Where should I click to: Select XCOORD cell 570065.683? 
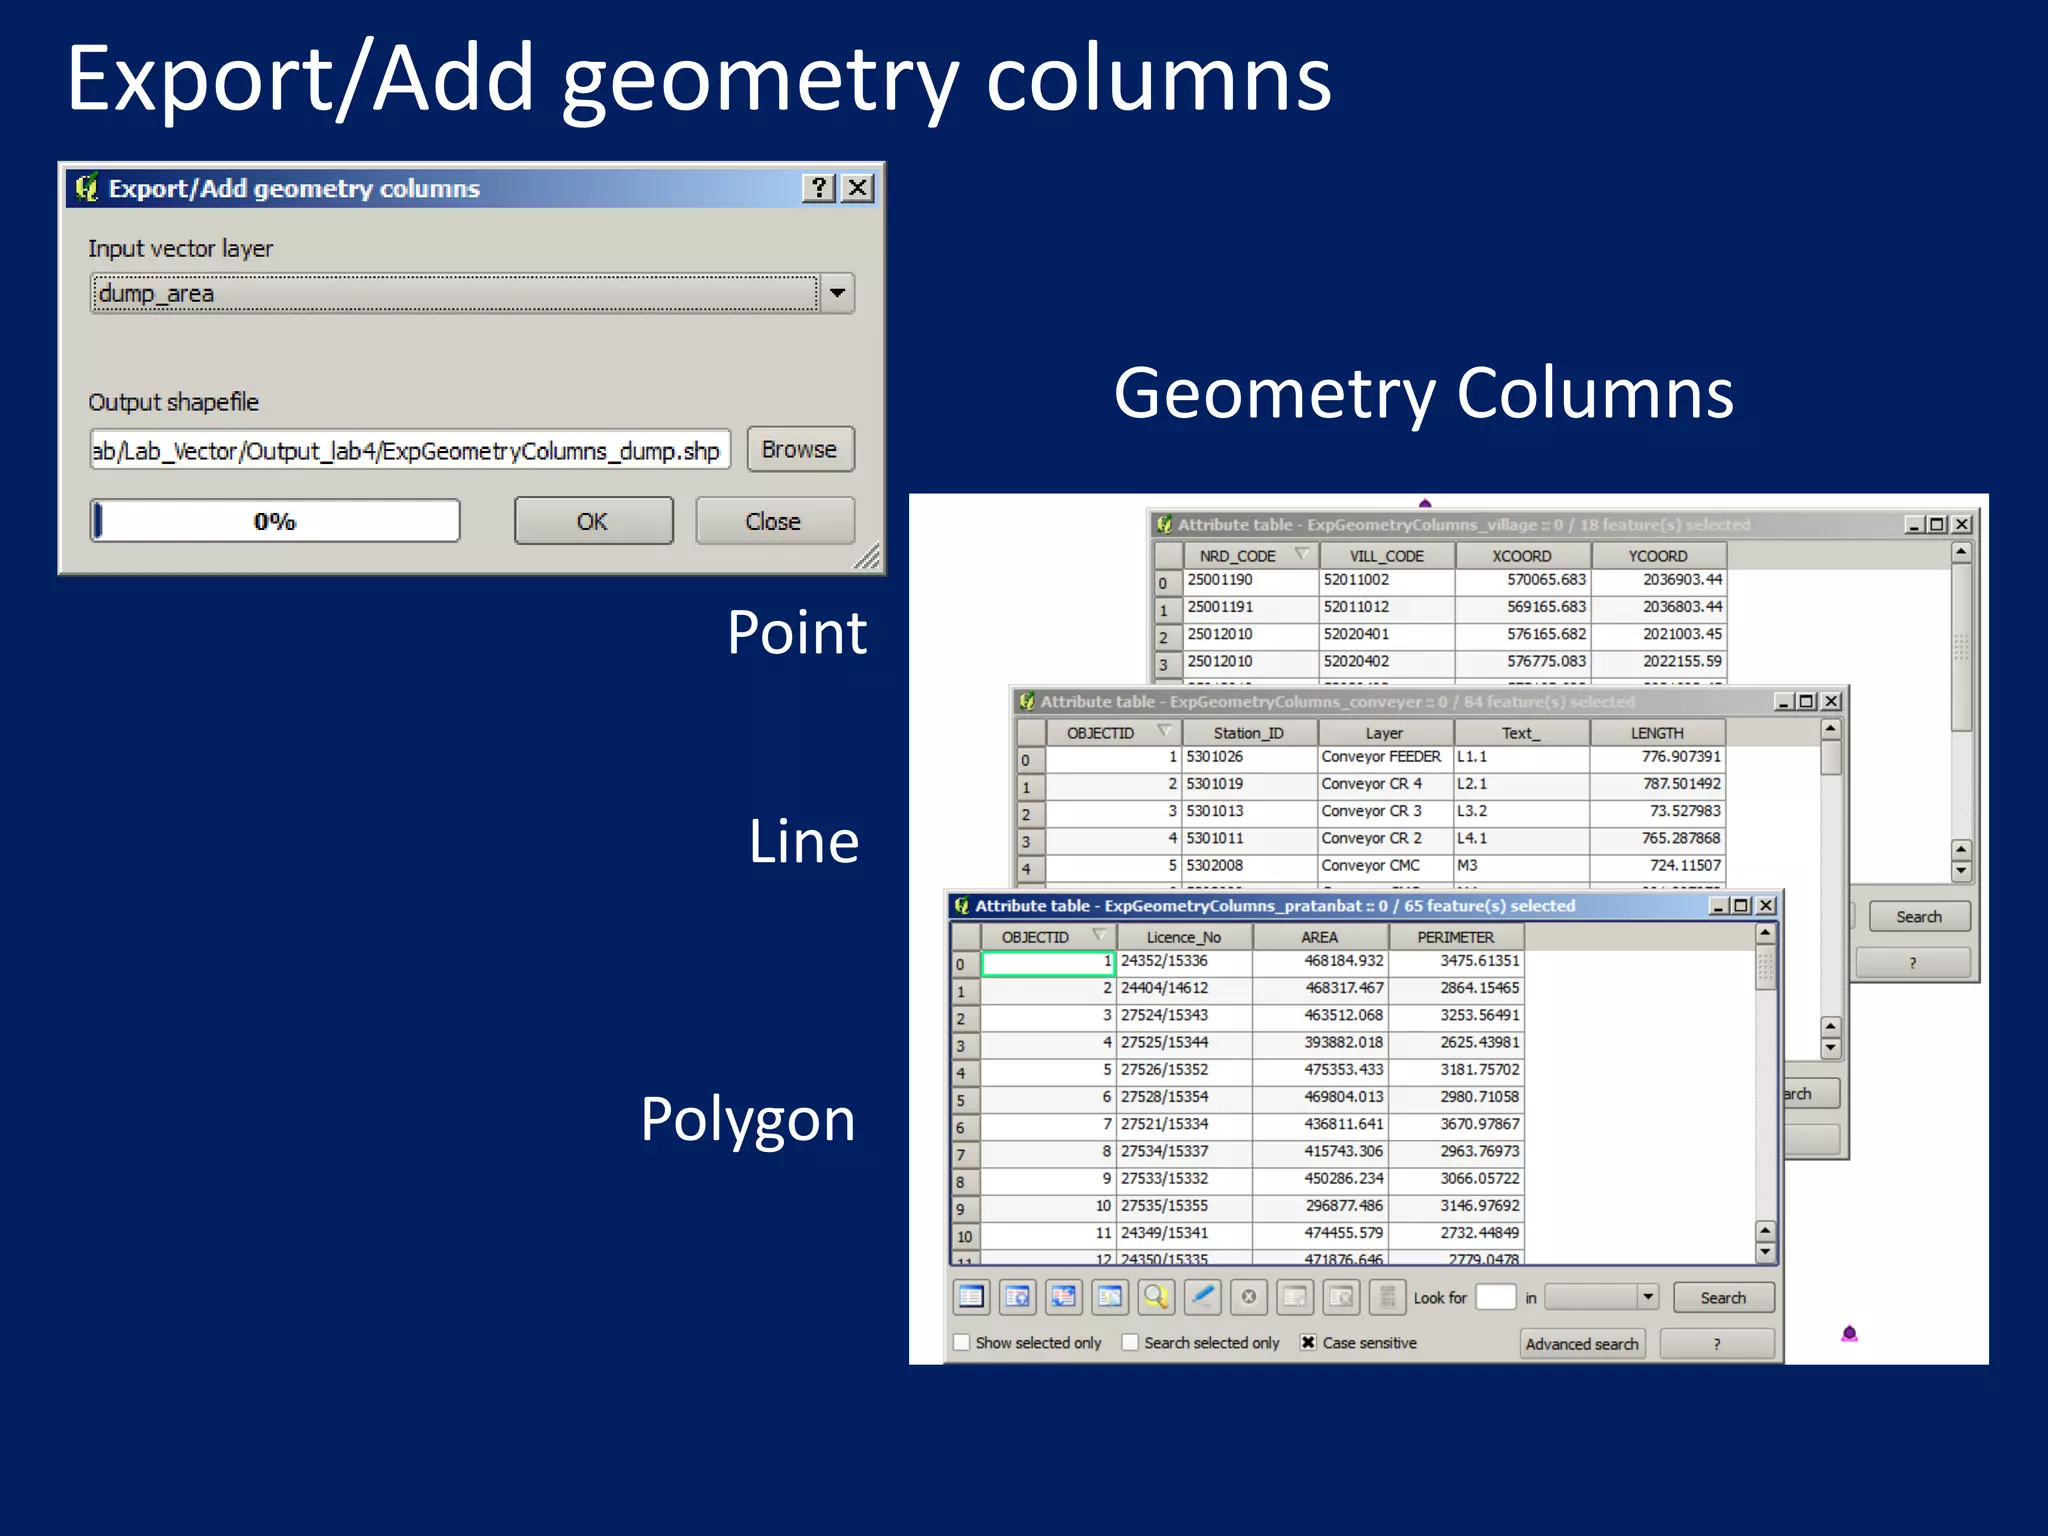(1523, 580)
